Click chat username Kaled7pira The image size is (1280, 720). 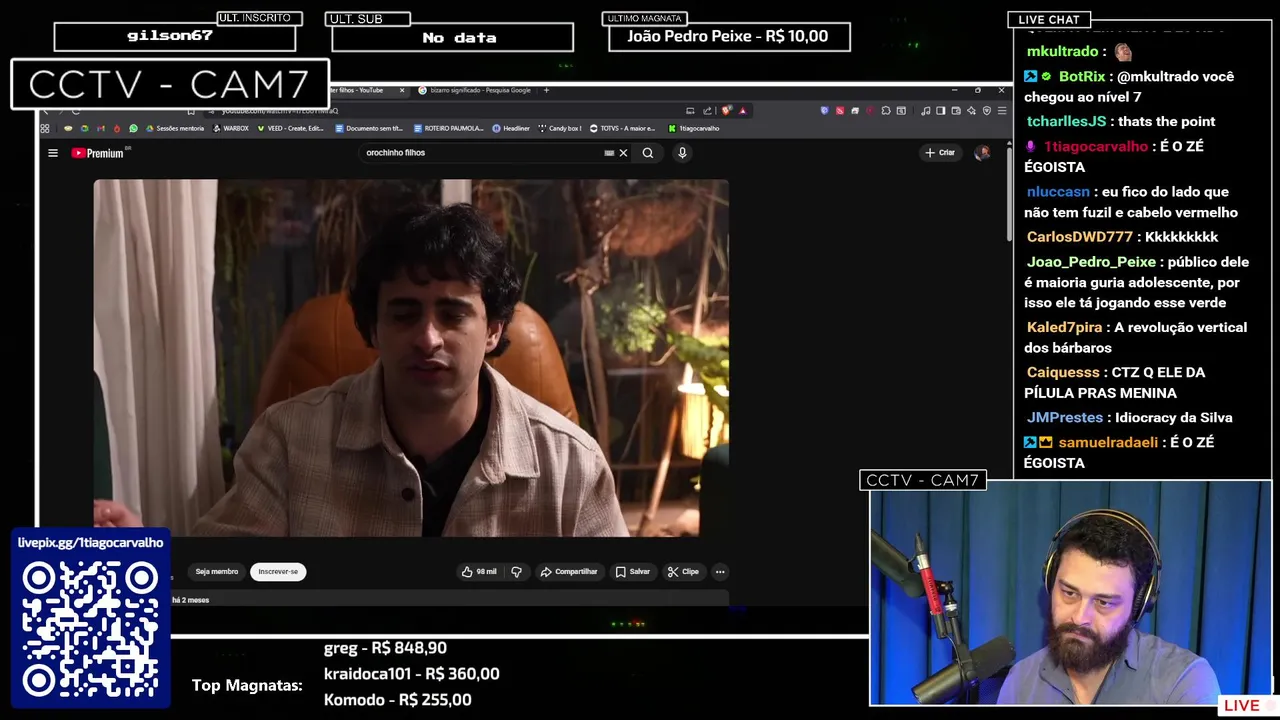(1064, 327)
